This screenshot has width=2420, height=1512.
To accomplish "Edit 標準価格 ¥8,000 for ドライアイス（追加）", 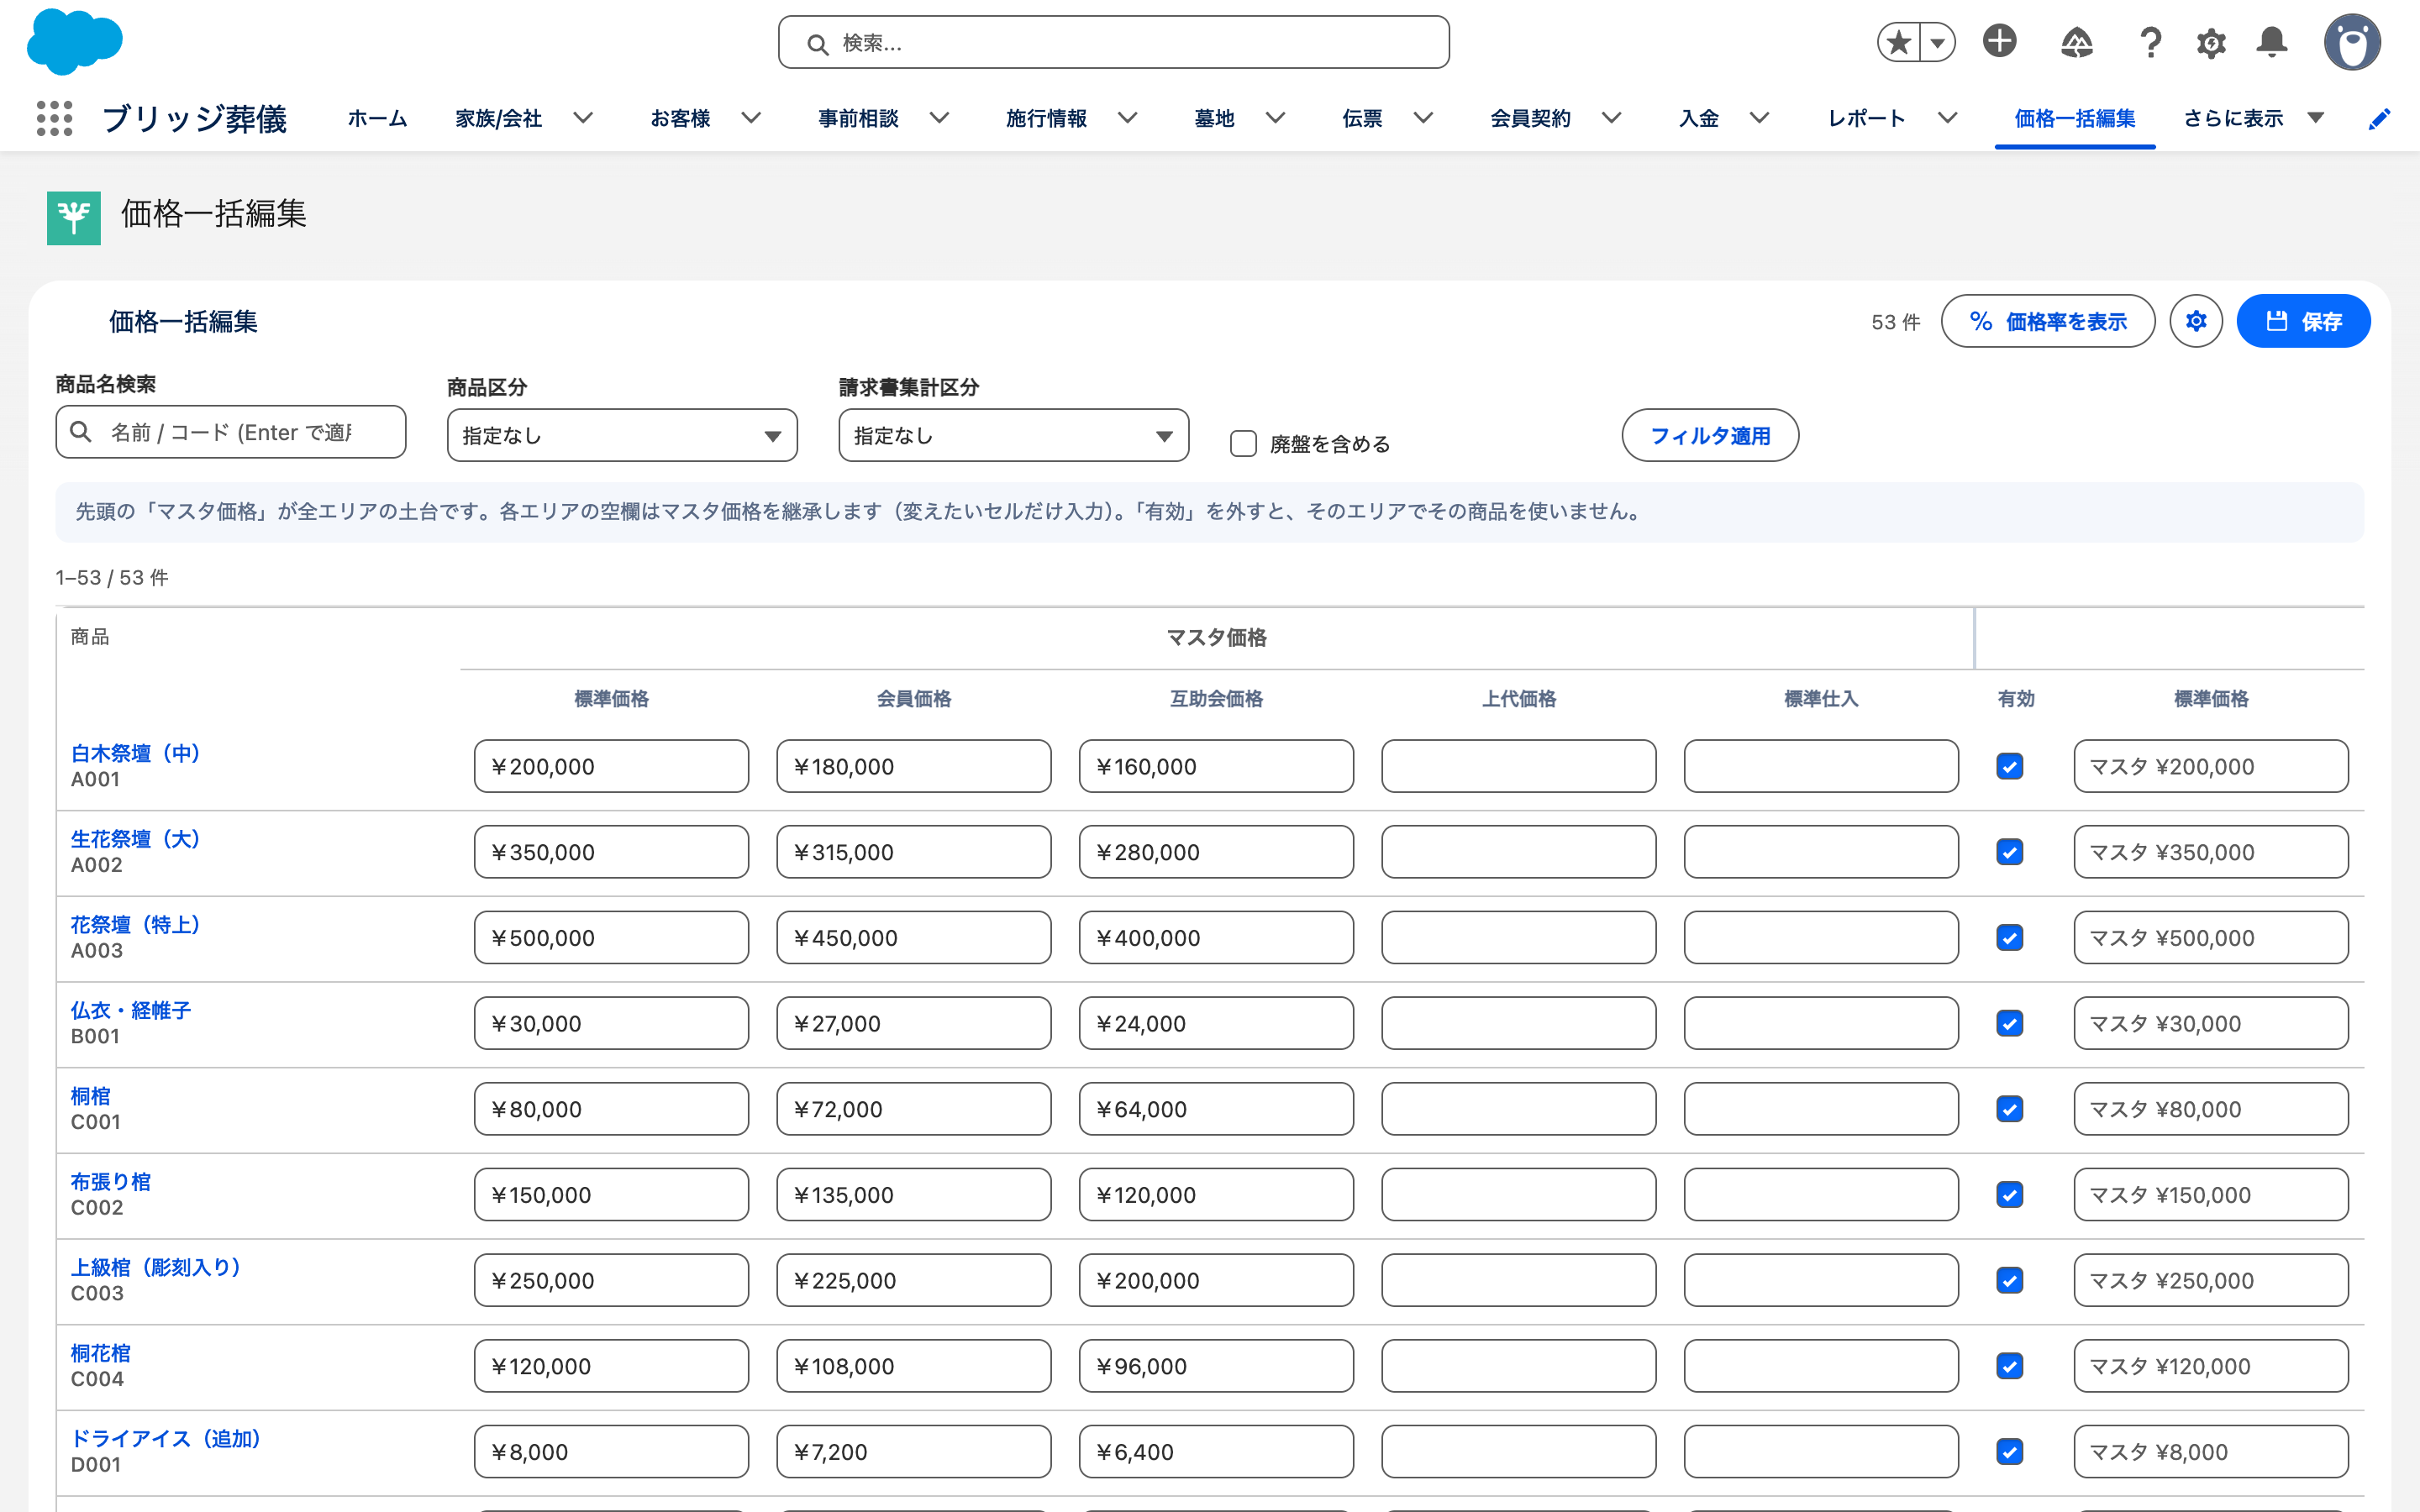I will [x=611, y=1452].
